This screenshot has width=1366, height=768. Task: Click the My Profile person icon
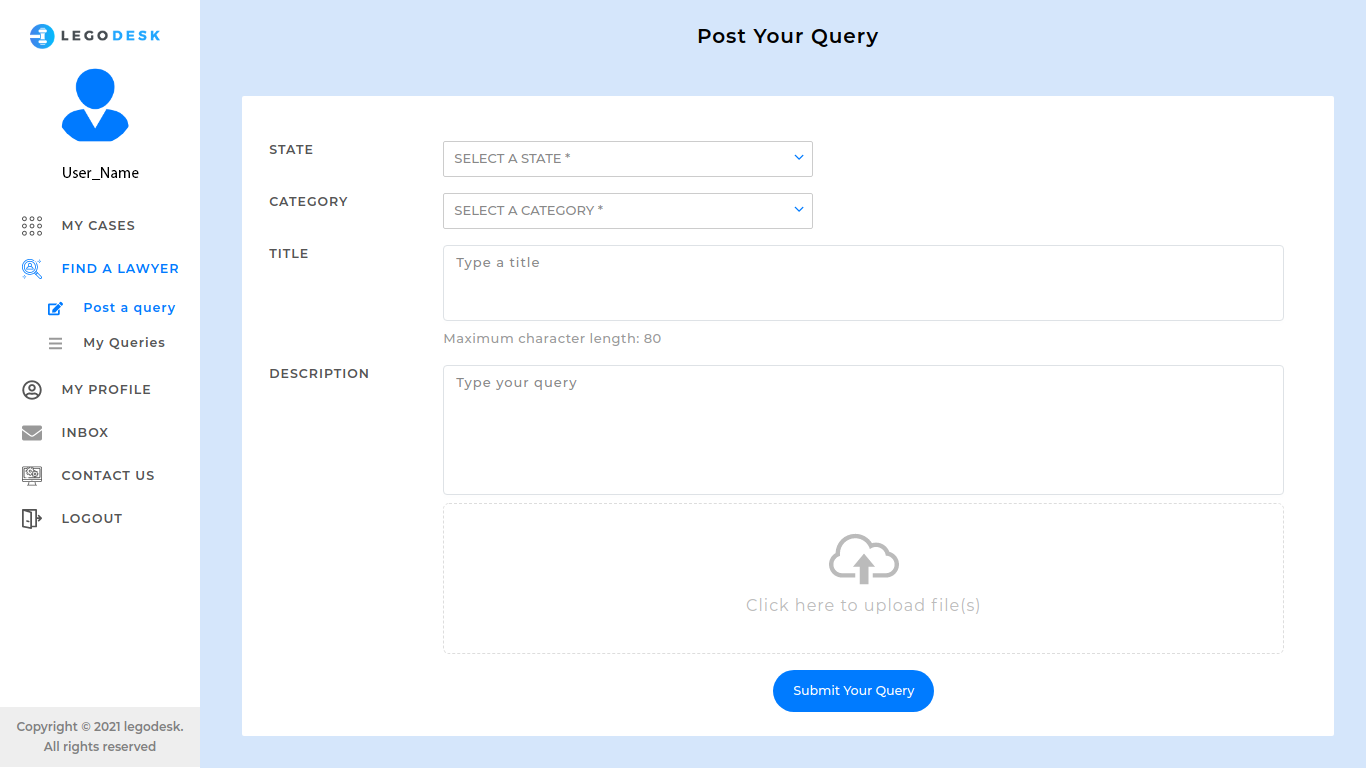point(32,390)
